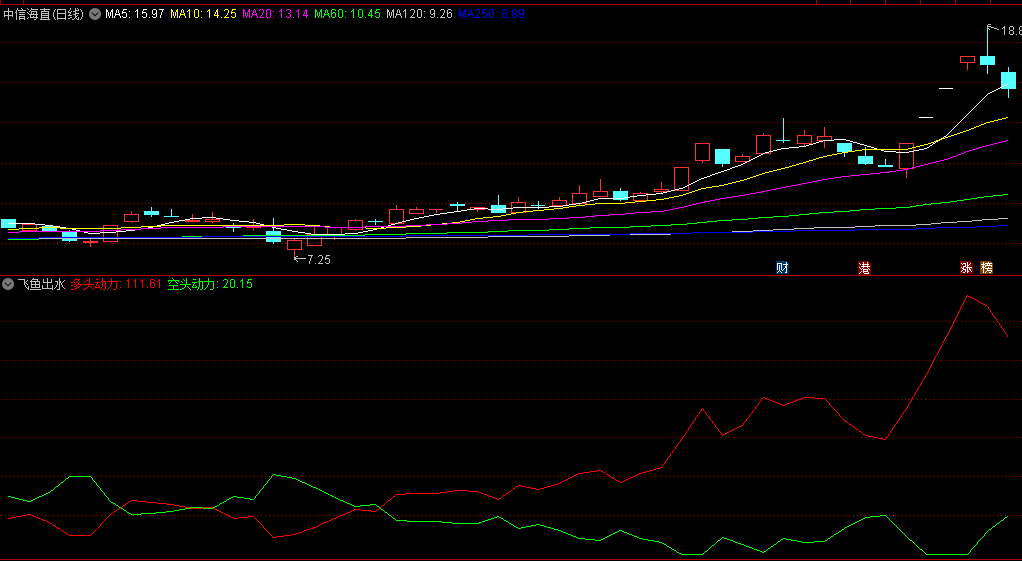Viewport: 1022px width, 561px height.
Task: Expand the 飞鱼出水 indicator dropdown arrow
Action: coord(8,284)
